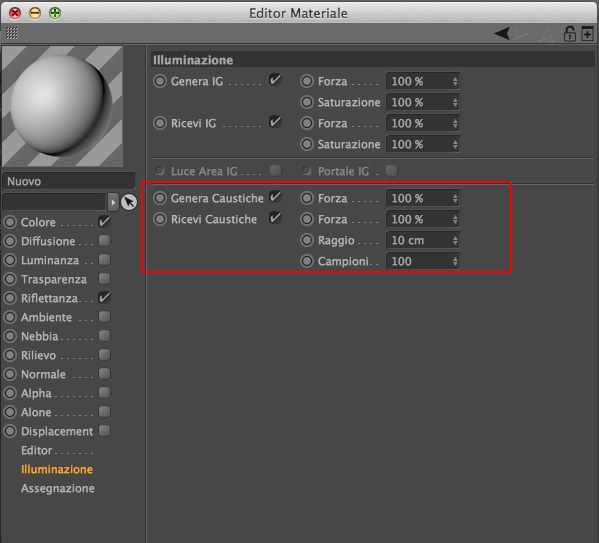The width and height of the screenshot is (599, 543).
Task: Click the stepper arrows on the Campioni value
Action: 455,261
